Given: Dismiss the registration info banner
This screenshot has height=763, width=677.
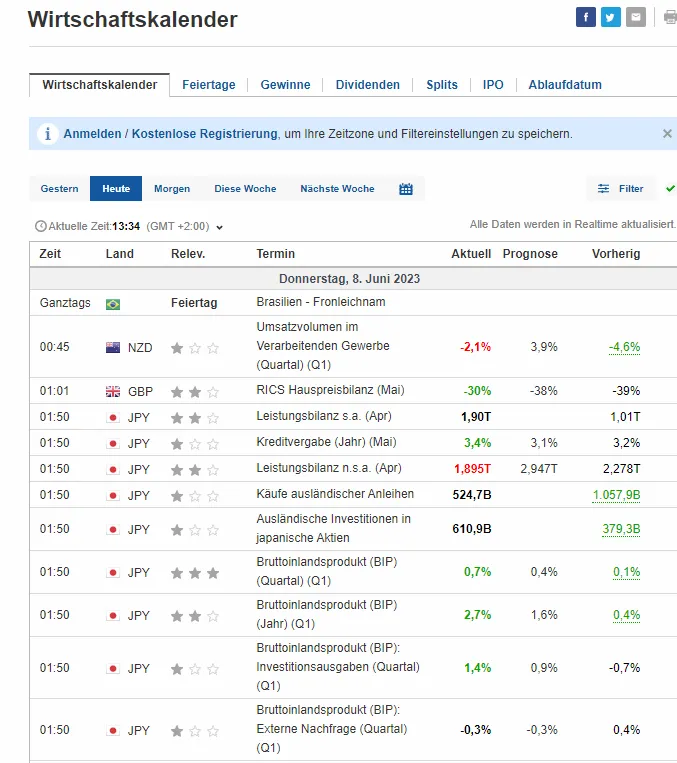Looking at the screenshot, I should coord(667,133).
